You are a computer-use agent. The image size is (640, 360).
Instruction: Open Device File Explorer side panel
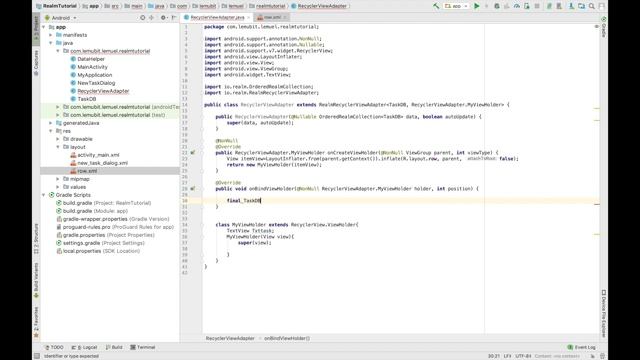pyautogui.click(x=604, y=313)
